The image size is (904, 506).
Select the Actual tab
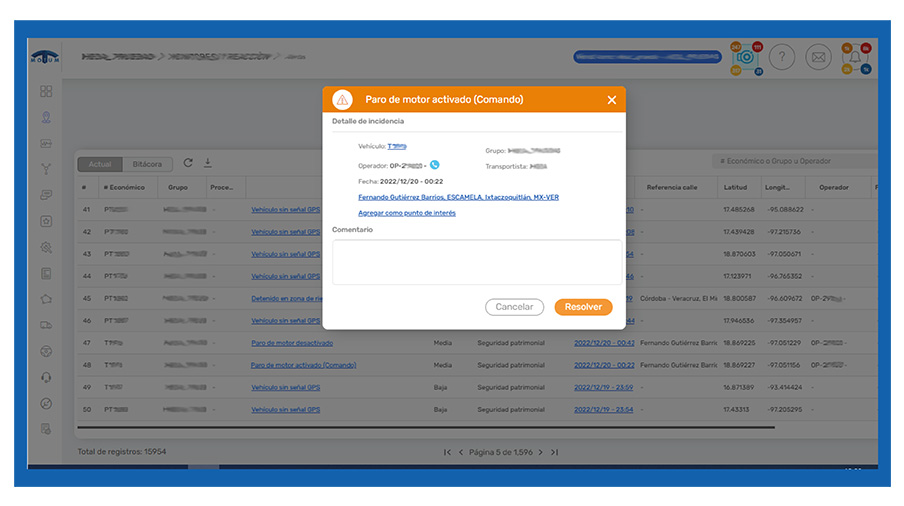click(x=100, y=163)
